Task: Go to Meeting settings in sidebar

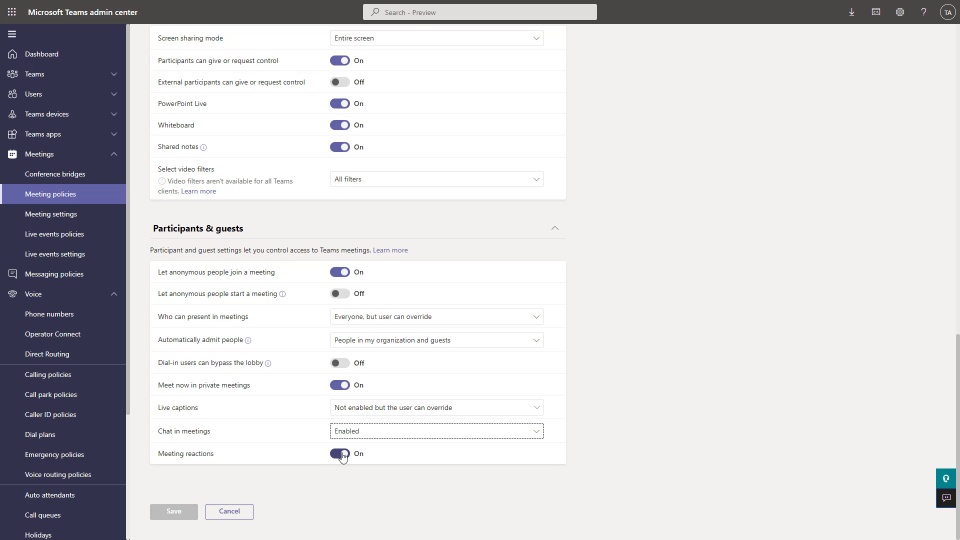Action: point(51,214)
